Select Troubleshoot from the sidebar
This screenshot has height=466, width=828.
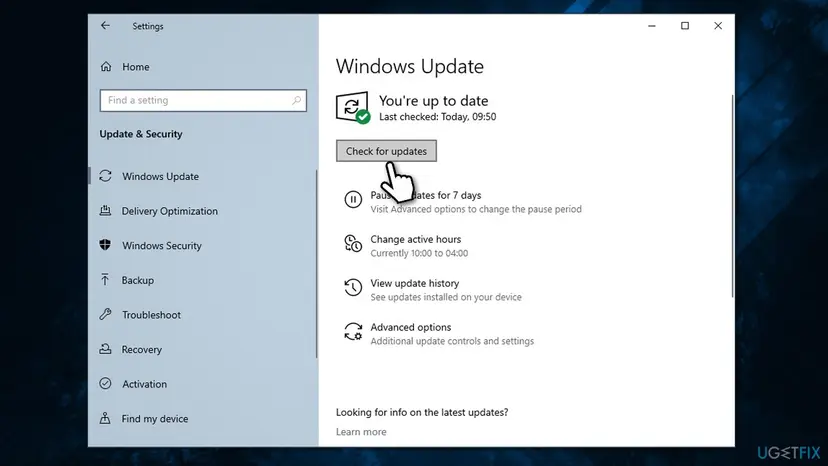pyautogui.click(x=151, y=315)
